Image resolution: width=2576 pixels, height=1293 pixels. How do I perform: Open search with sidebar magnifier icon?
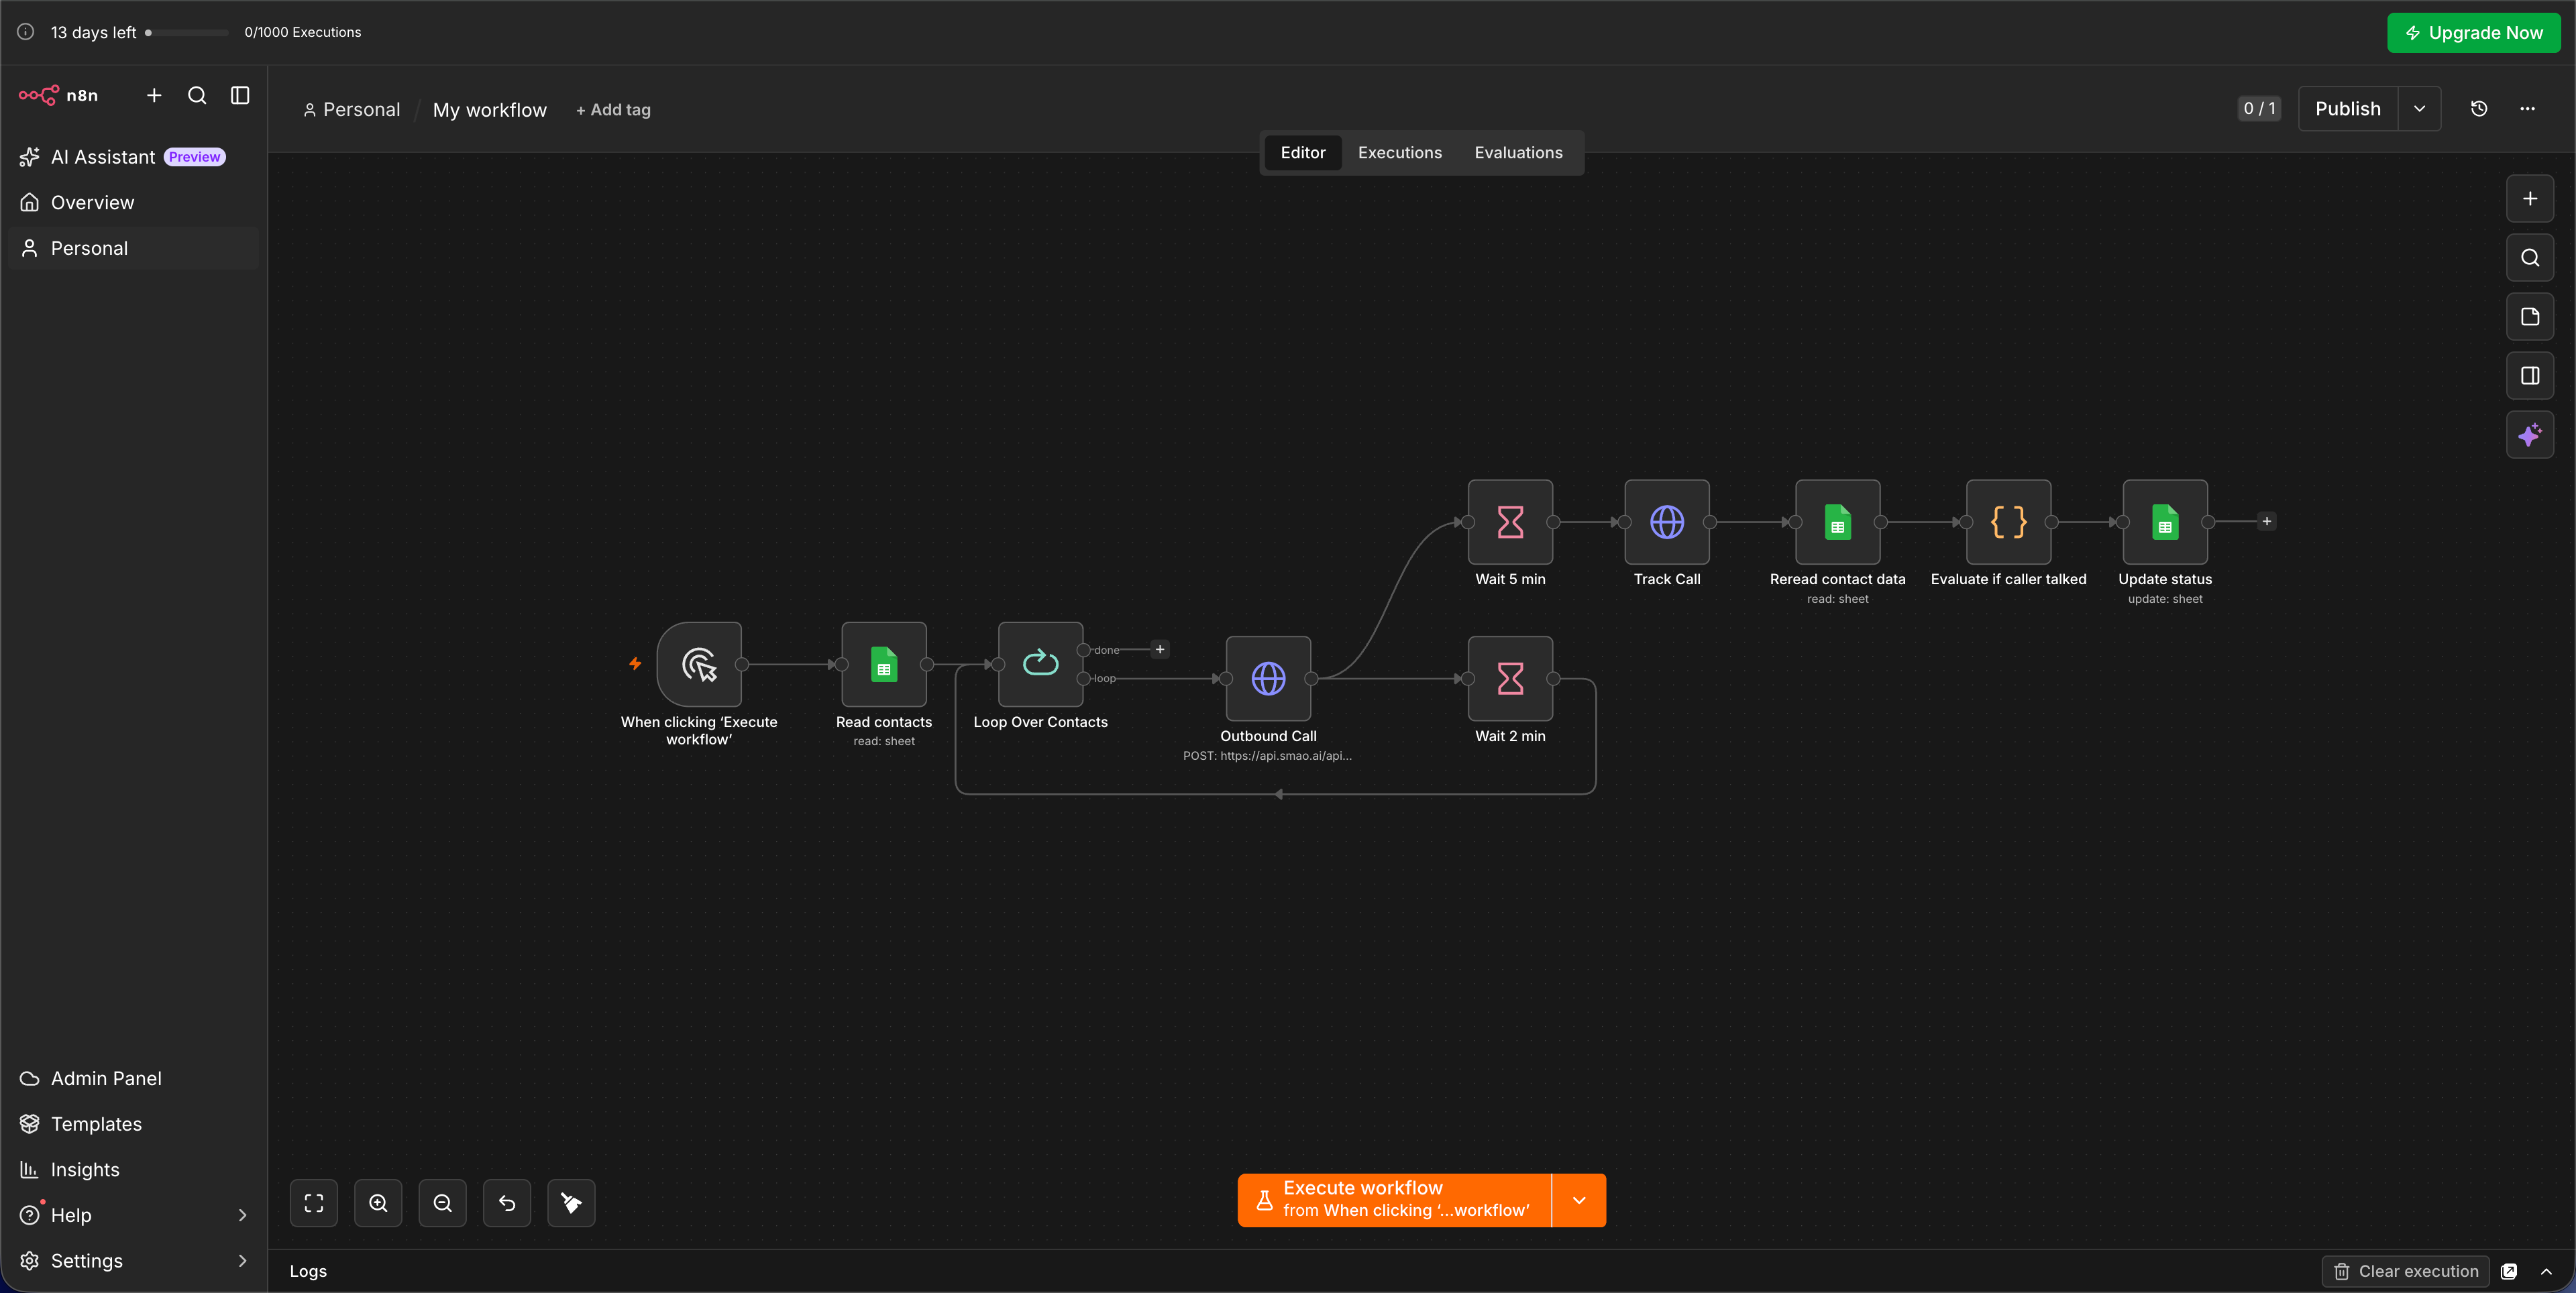click(197, 95)
